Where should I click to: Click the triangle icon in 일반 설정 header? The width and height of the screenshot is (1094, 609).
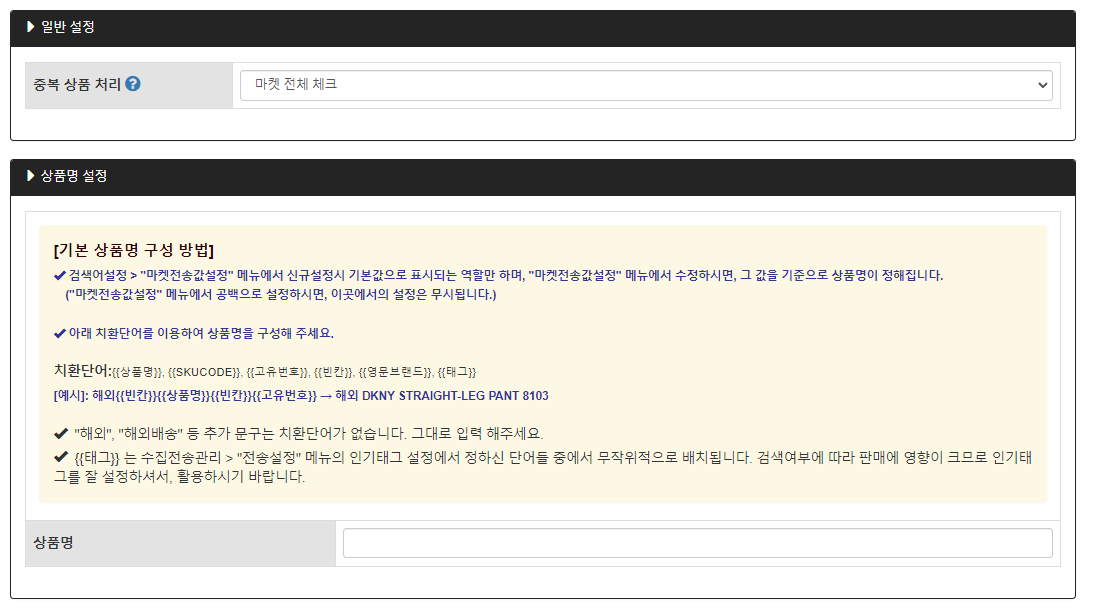click(x=31, y=27)
